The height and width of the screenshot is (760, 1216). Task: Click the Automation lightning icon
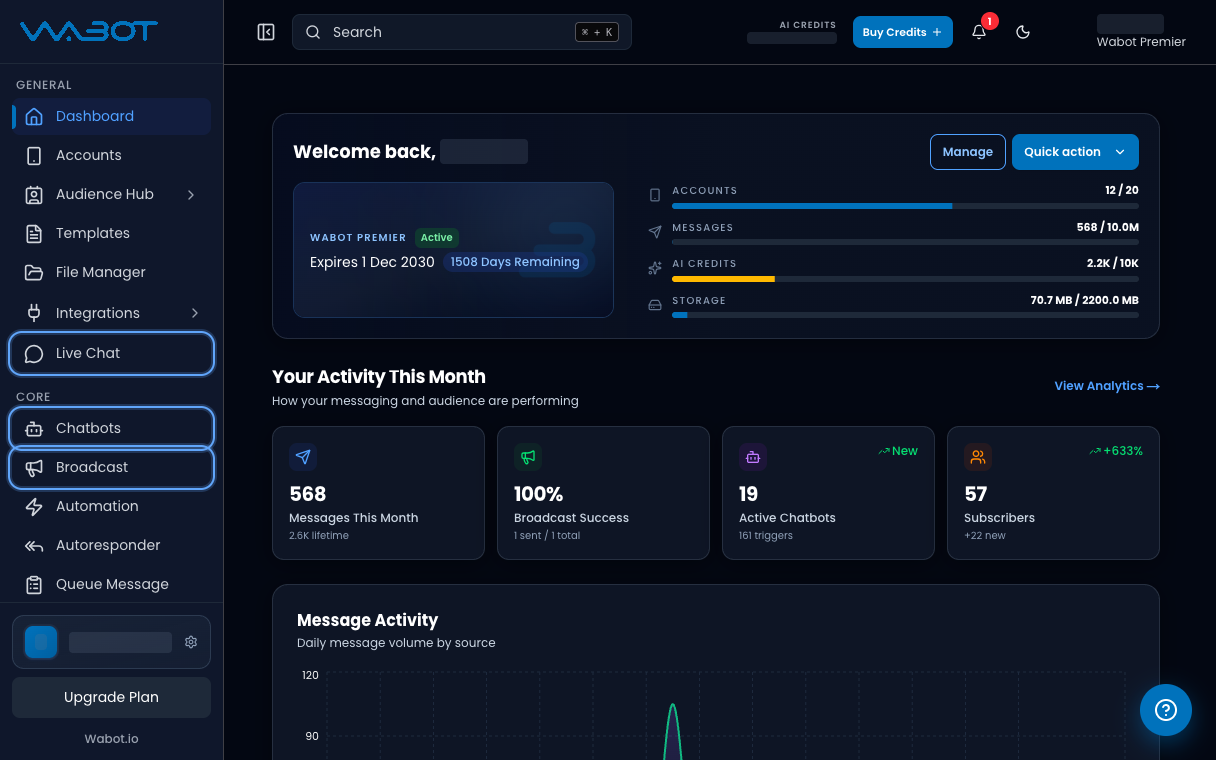34,506
